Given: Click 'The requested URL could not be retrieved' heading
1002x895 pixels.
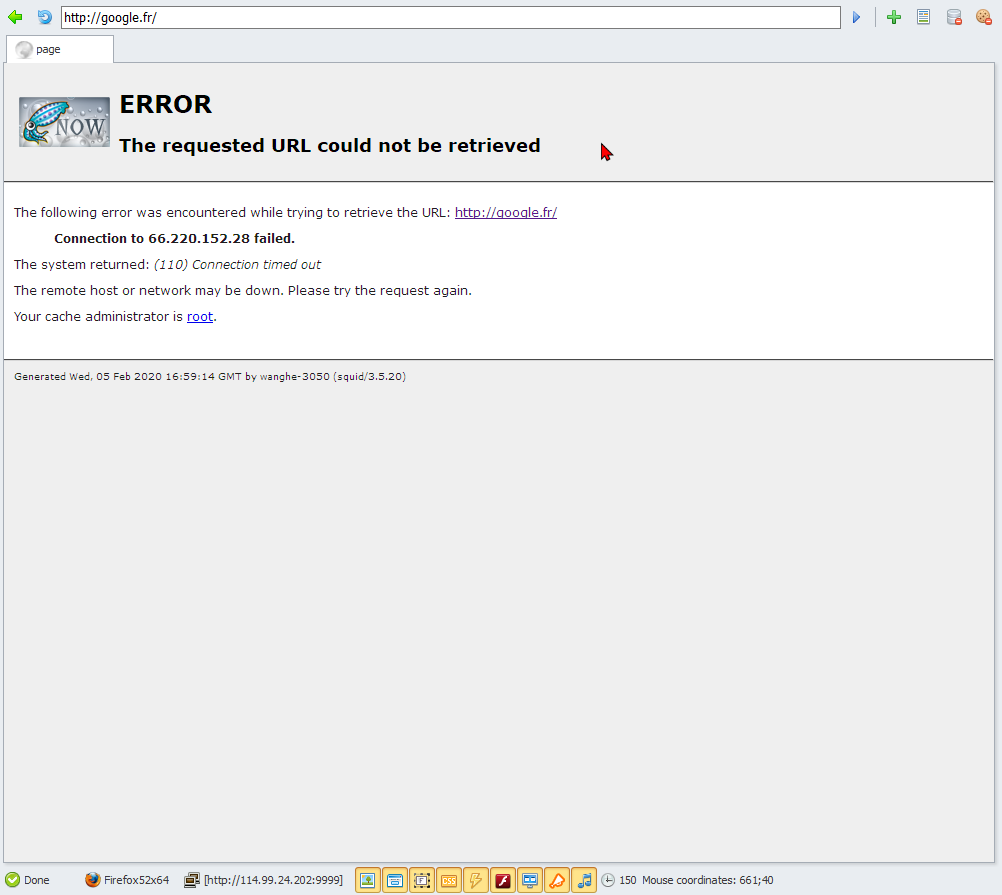Looking at the screenshot, I should tap(330, 146).
